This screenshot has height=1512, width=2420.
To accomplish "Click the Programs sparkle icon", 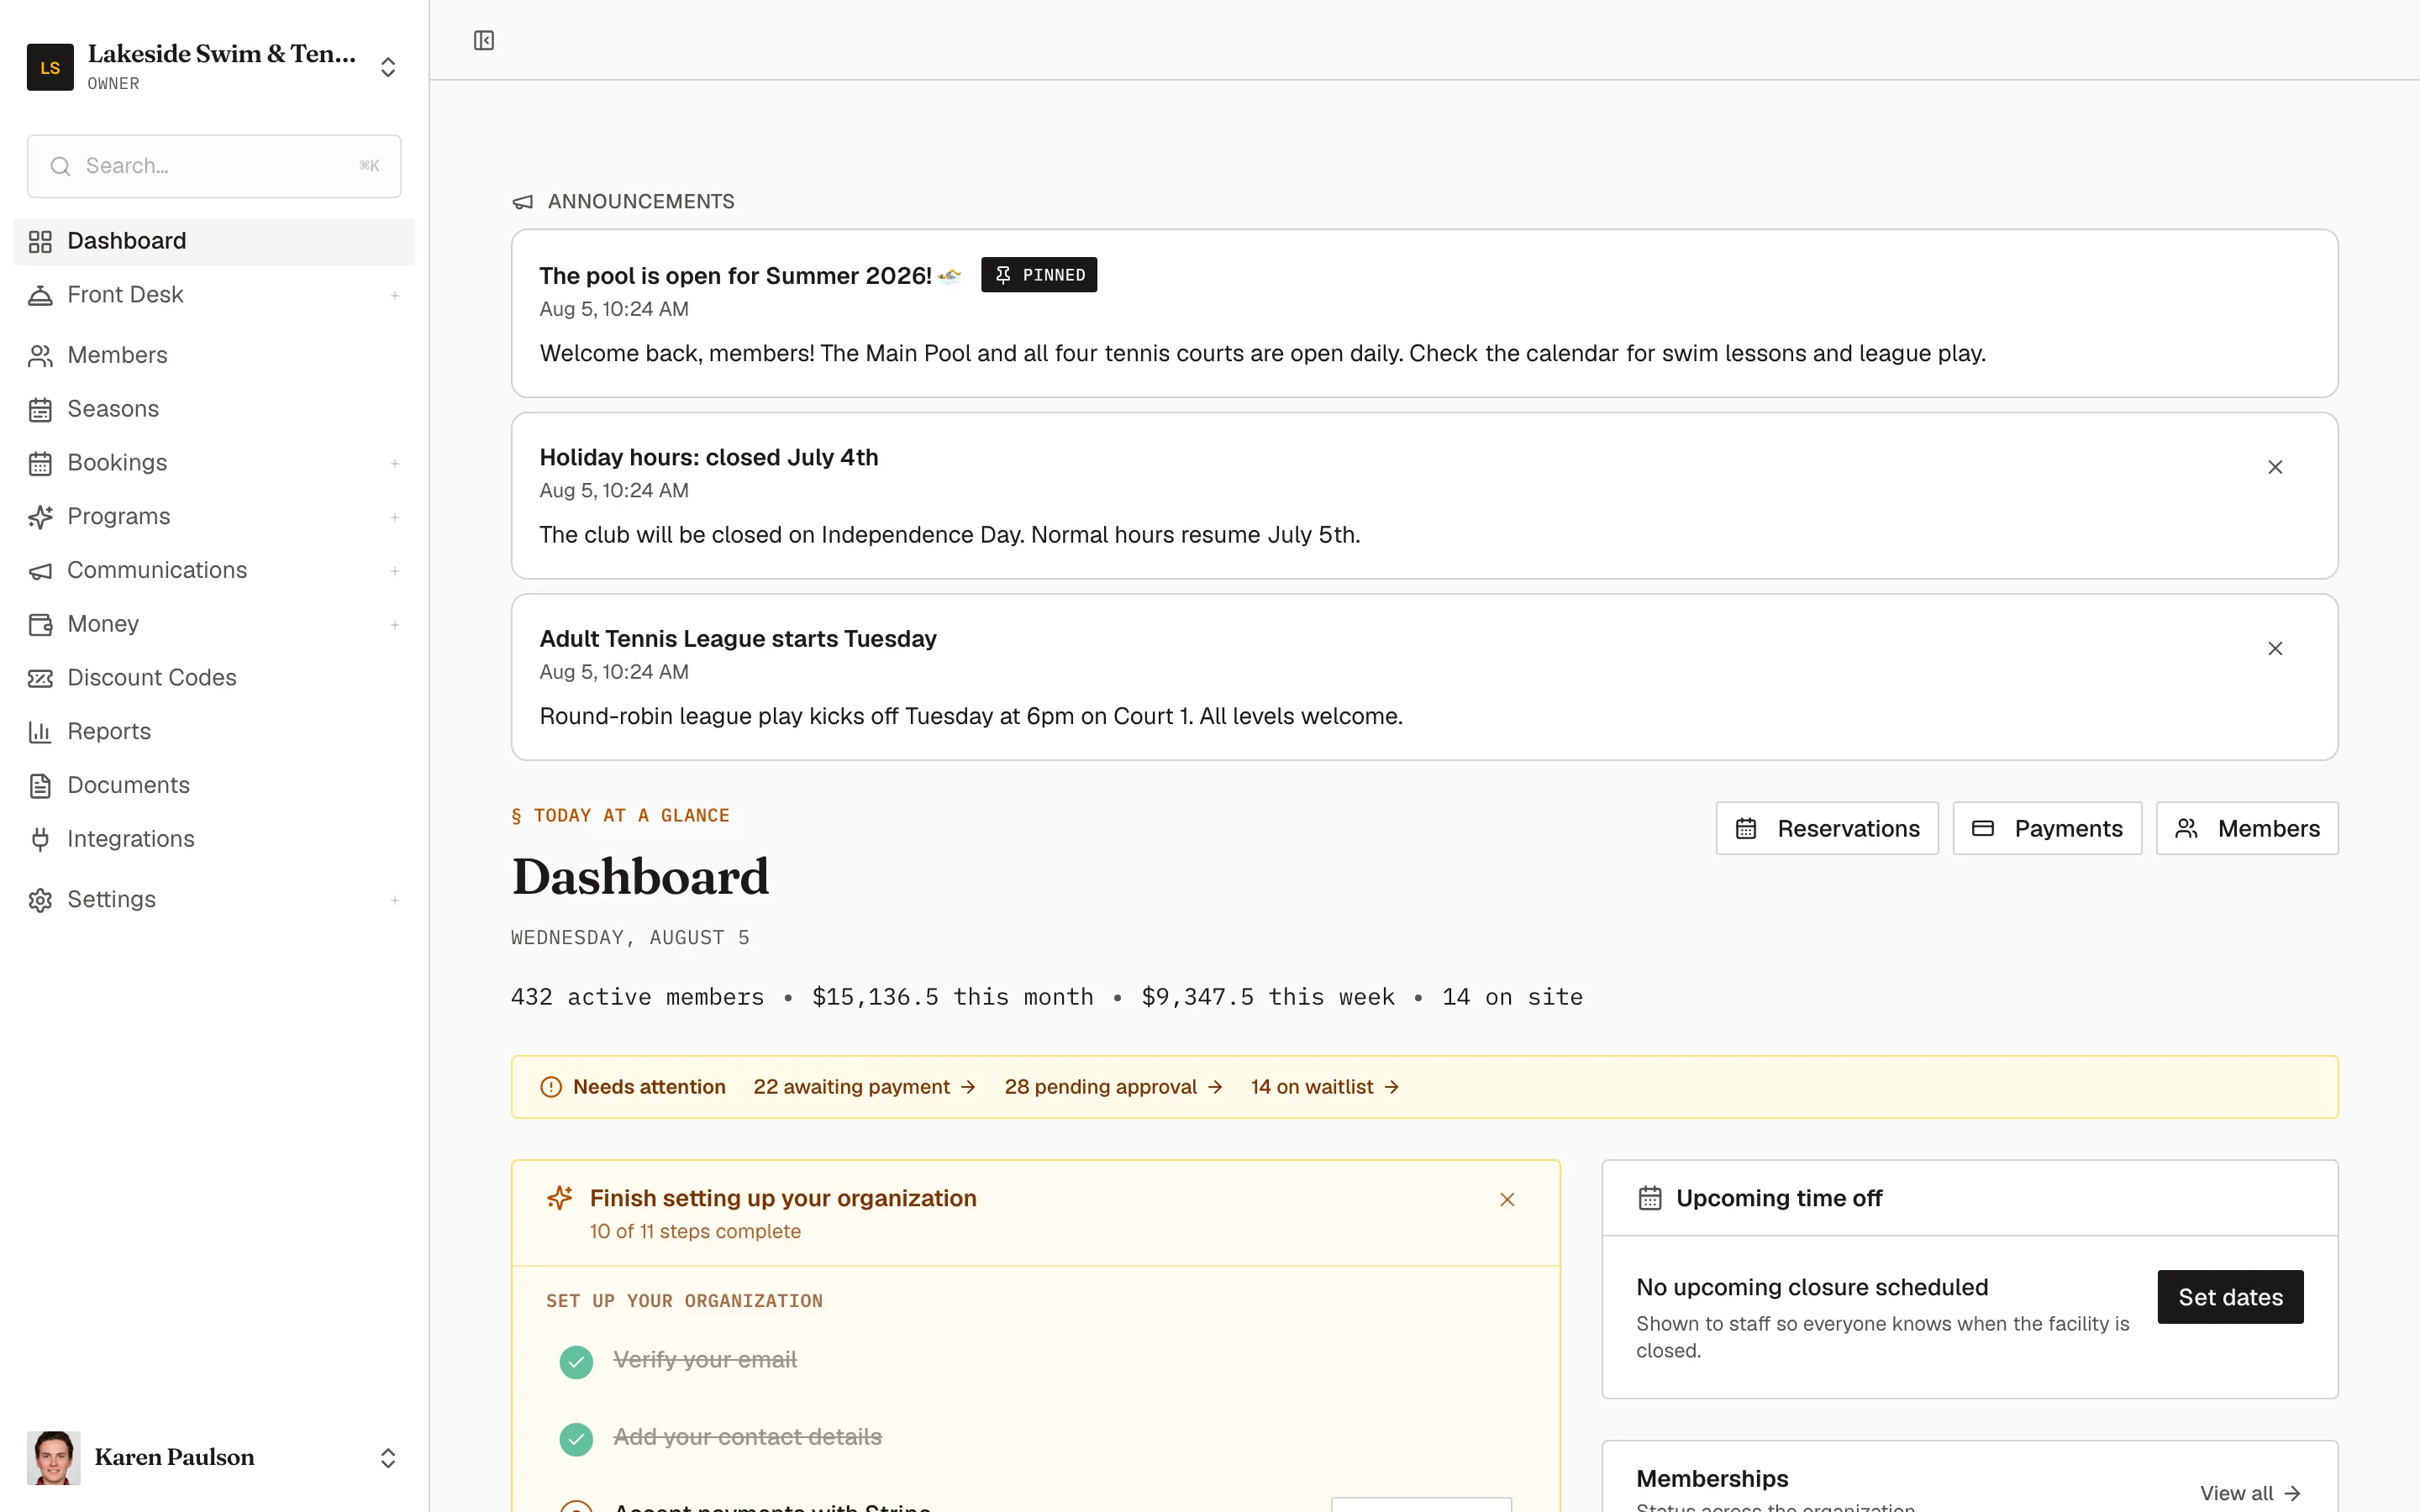I will 40,517.
